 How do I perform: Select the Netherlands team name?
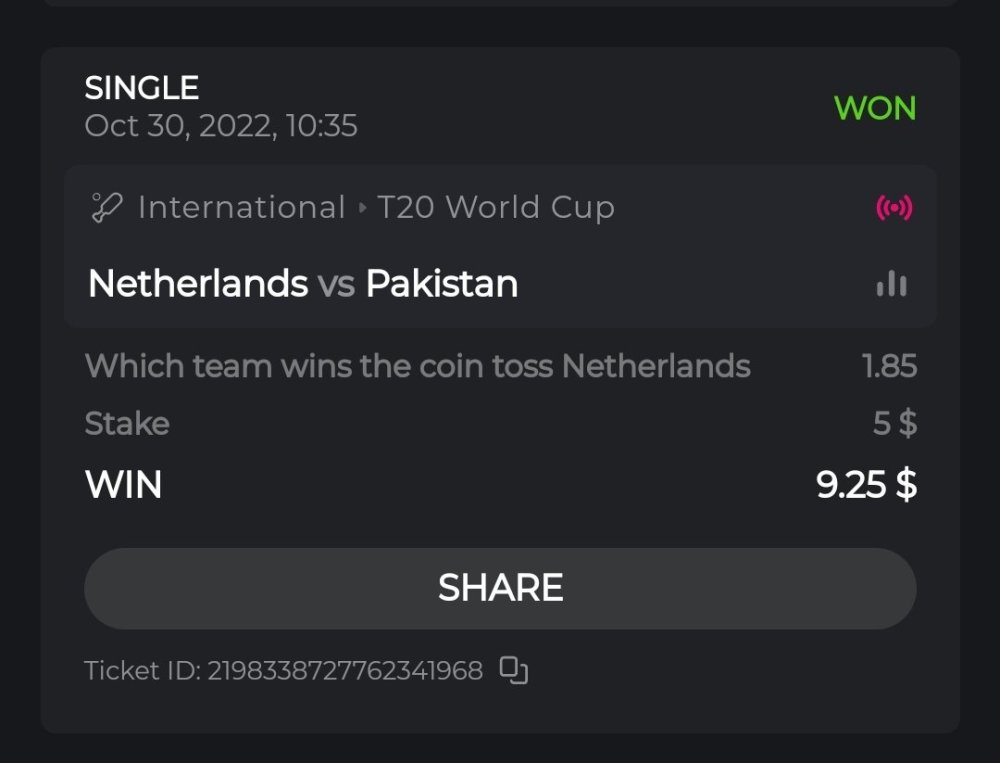coord(198,284)
